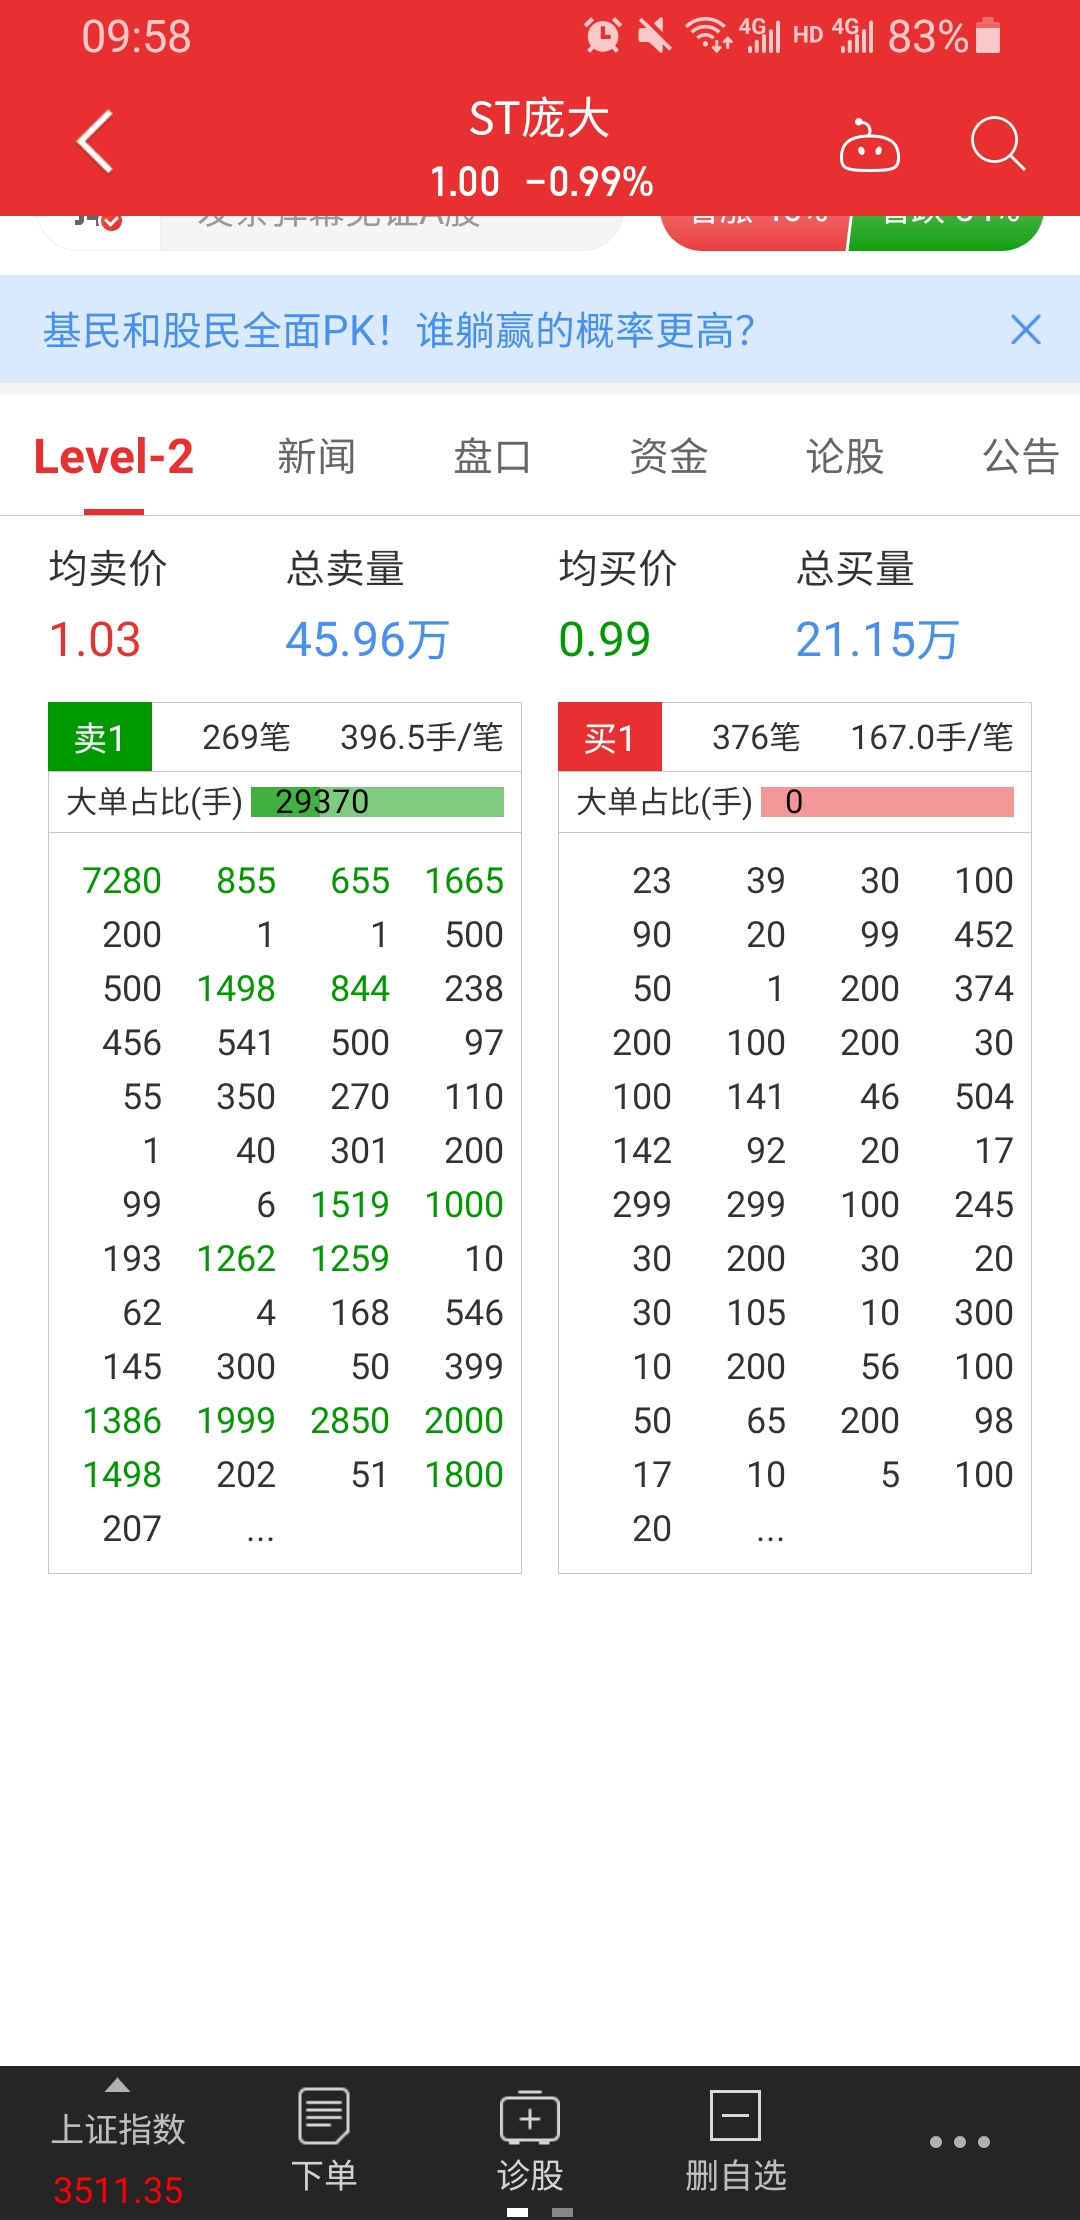The image size is (1080, 2220).
Task: Tap the 总买量 value 21.15万
Action: [x=877, y=640]
